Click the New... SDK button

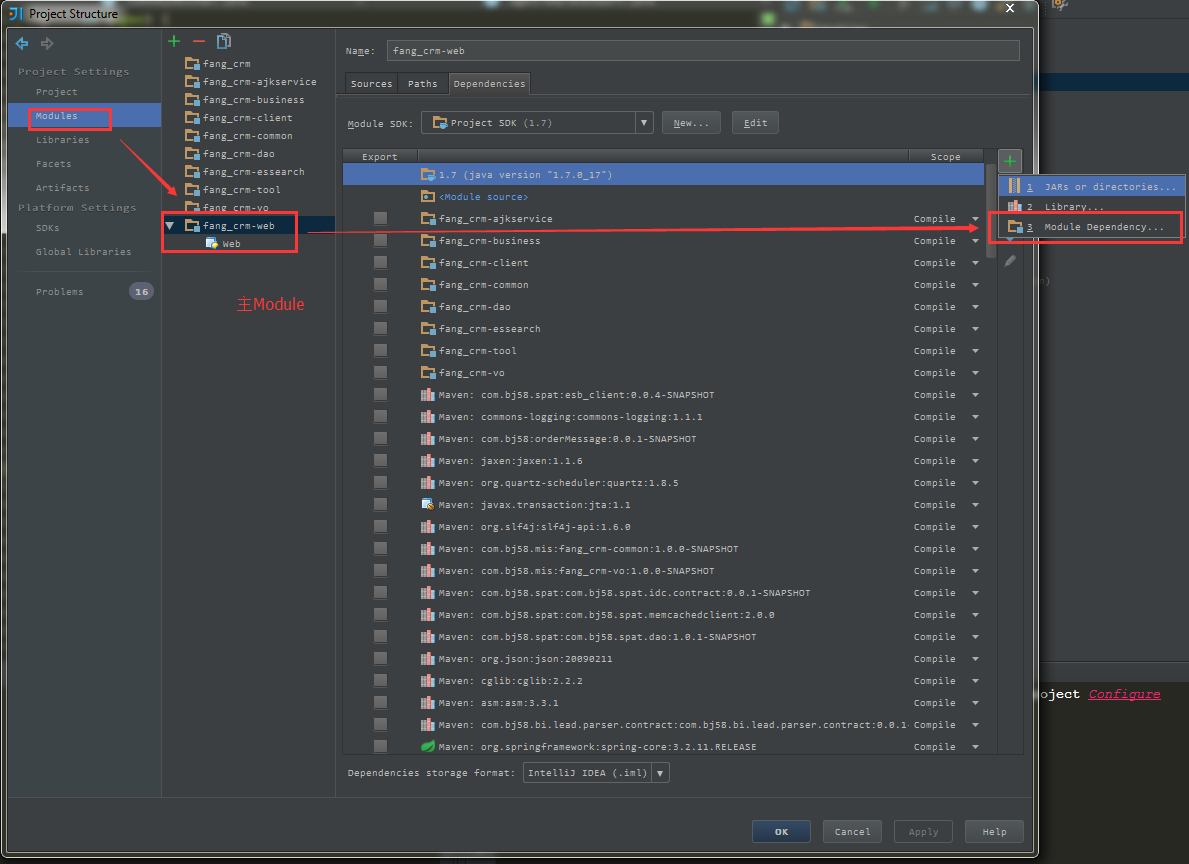[x=691, y=123]
